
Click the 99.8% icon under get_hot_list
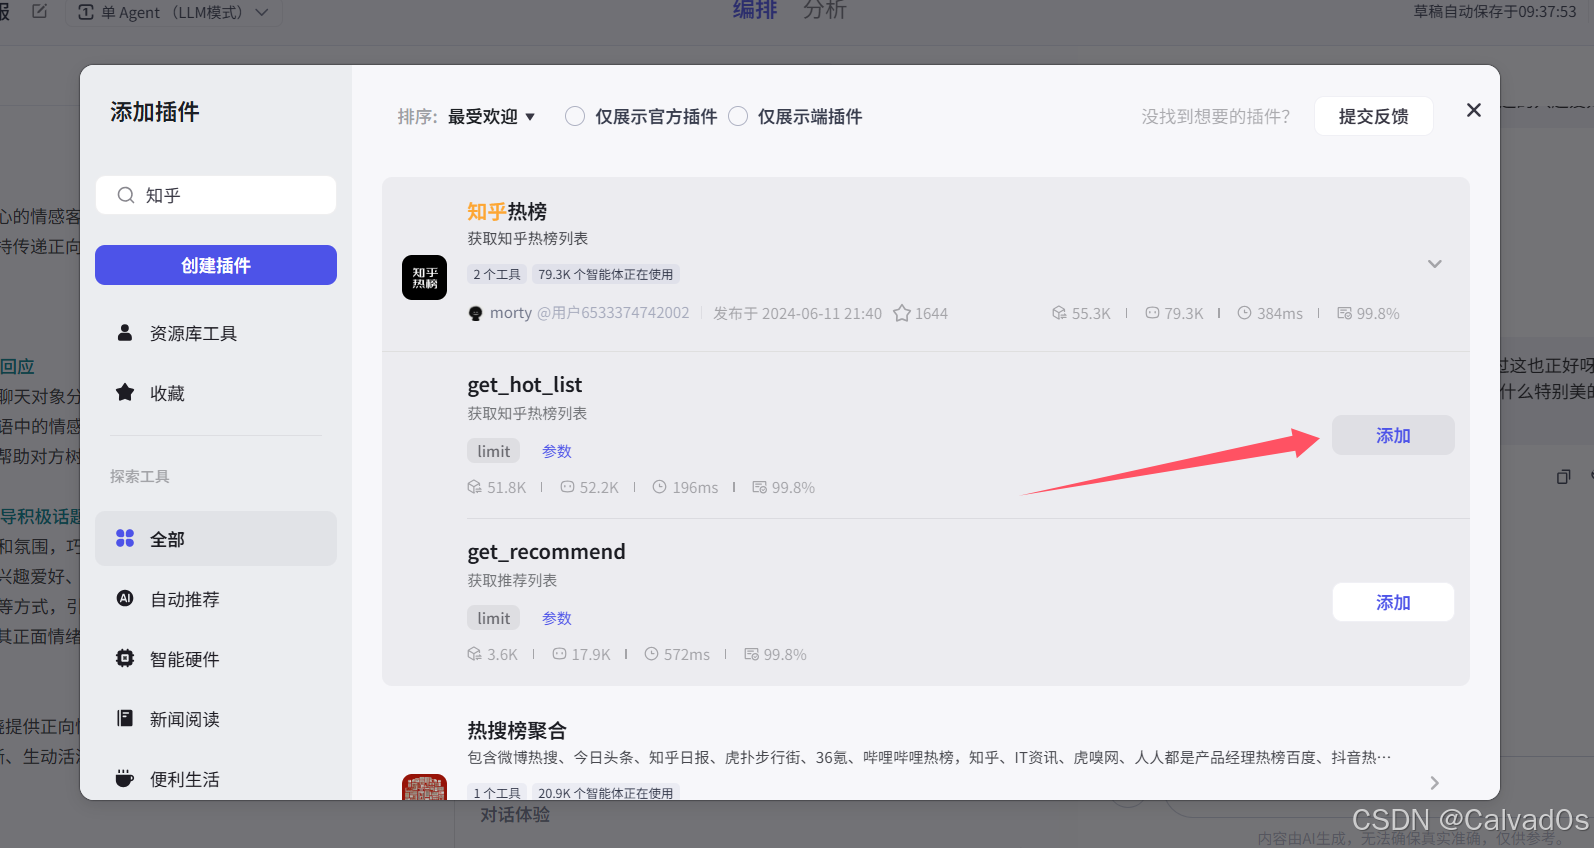coord(759,487)
